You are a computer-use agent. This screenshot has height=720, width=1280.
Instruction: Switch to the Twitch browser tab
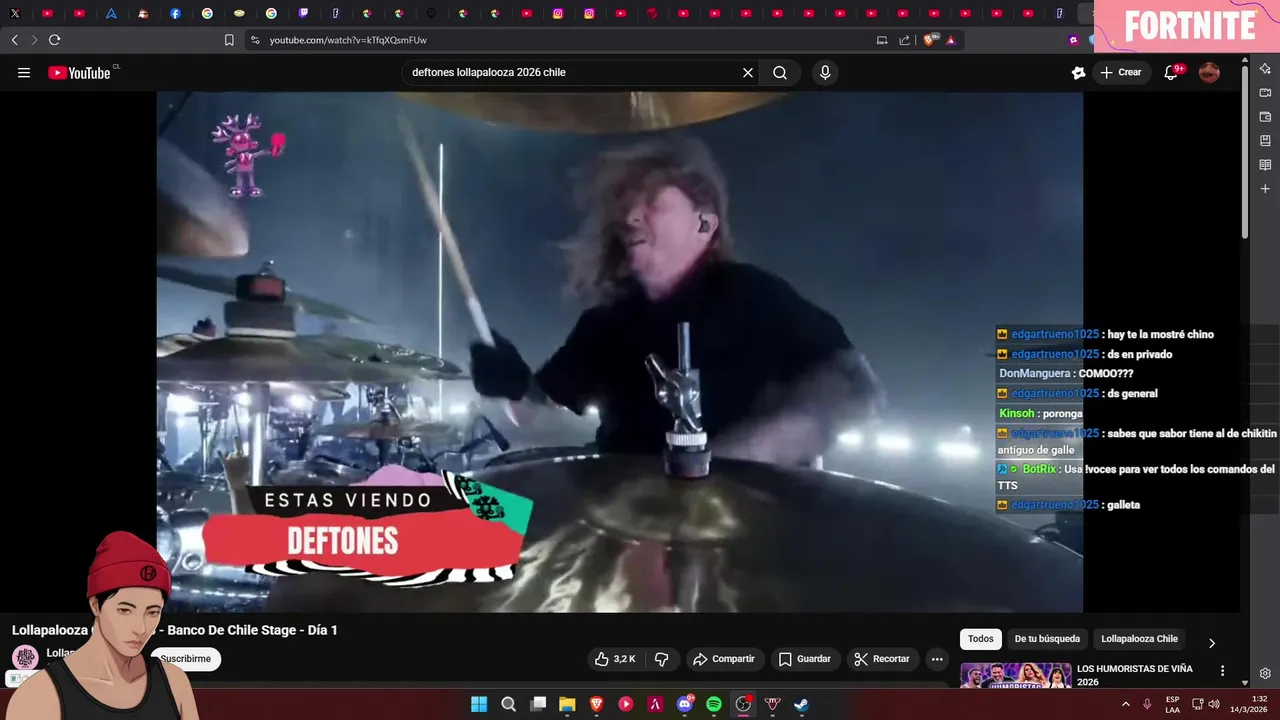coord(303,13)
